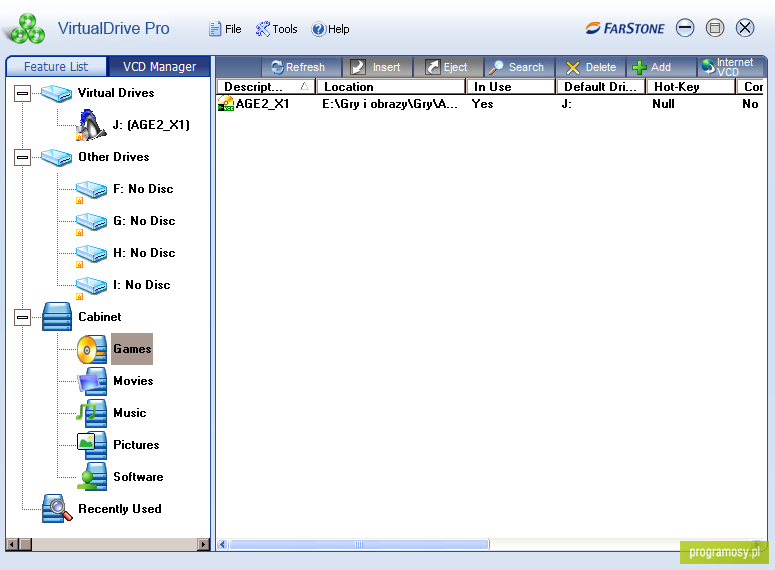
Task: Click the Virtual Drives tree label
Action: point(116,93)
